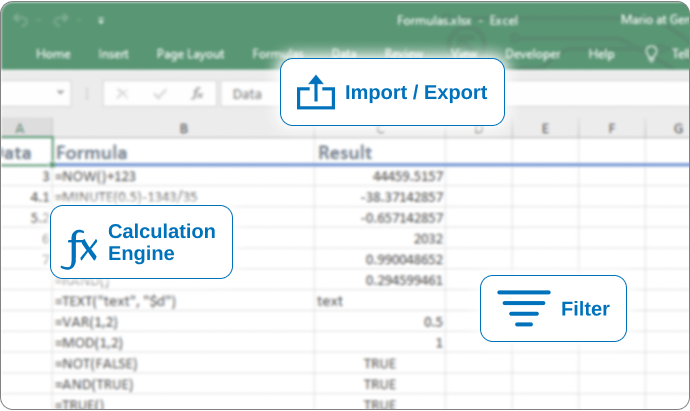The width and height of the screenshot is (690, 411).
Task: Open Quick Access Toolbar customize dropdown
Action: (101, 20)
